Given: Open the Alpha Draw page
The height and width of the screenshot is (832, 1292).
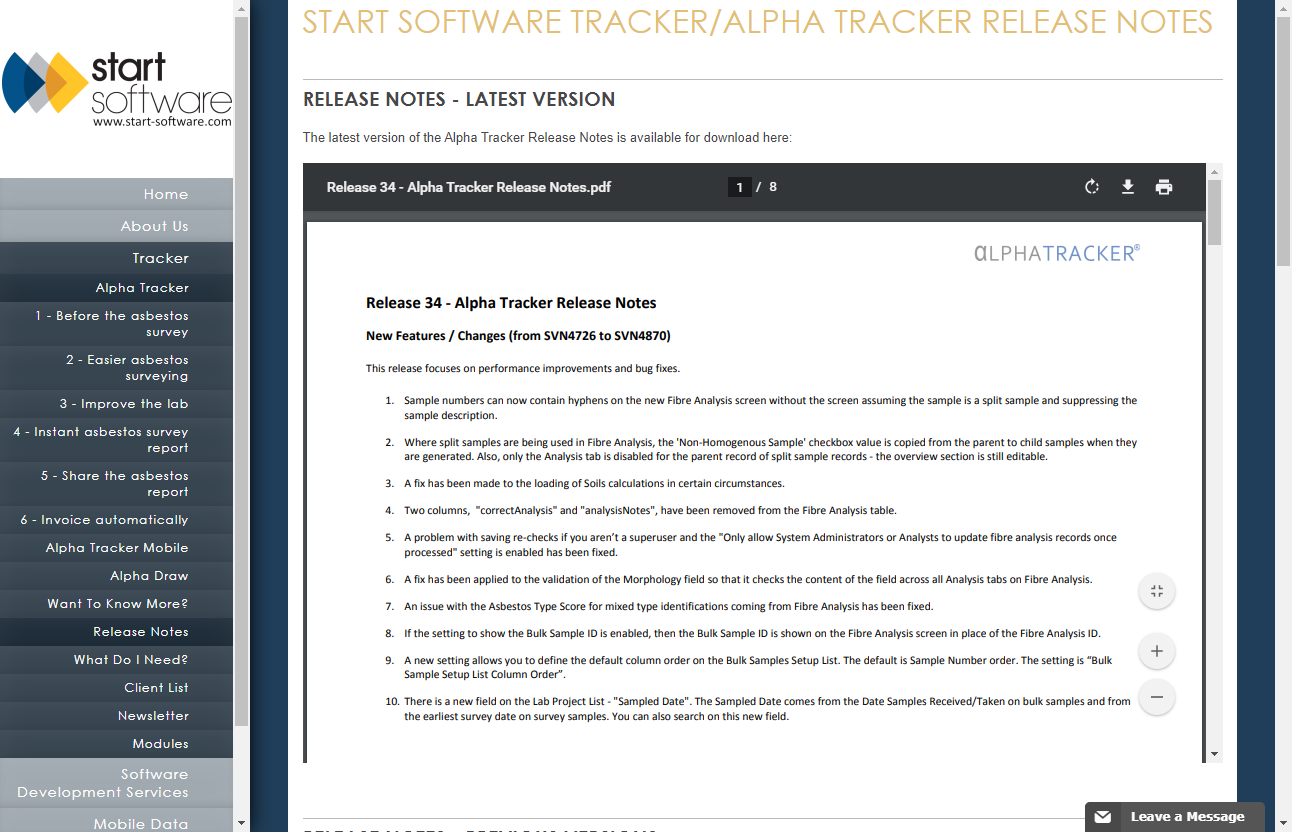Looking at the screenshot, I should pos(116,576).
